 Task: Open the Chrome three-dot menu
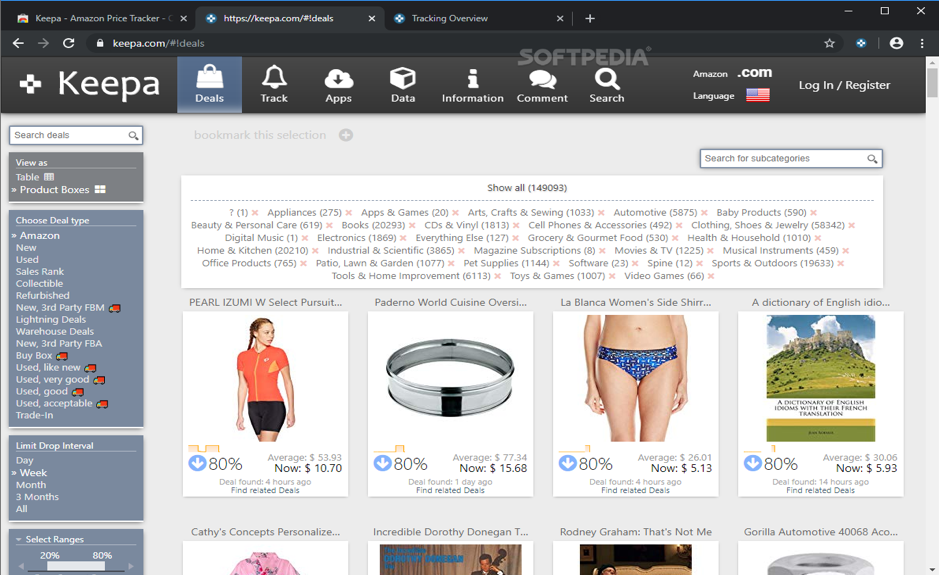pyautogui.click(x=922, y=43)
